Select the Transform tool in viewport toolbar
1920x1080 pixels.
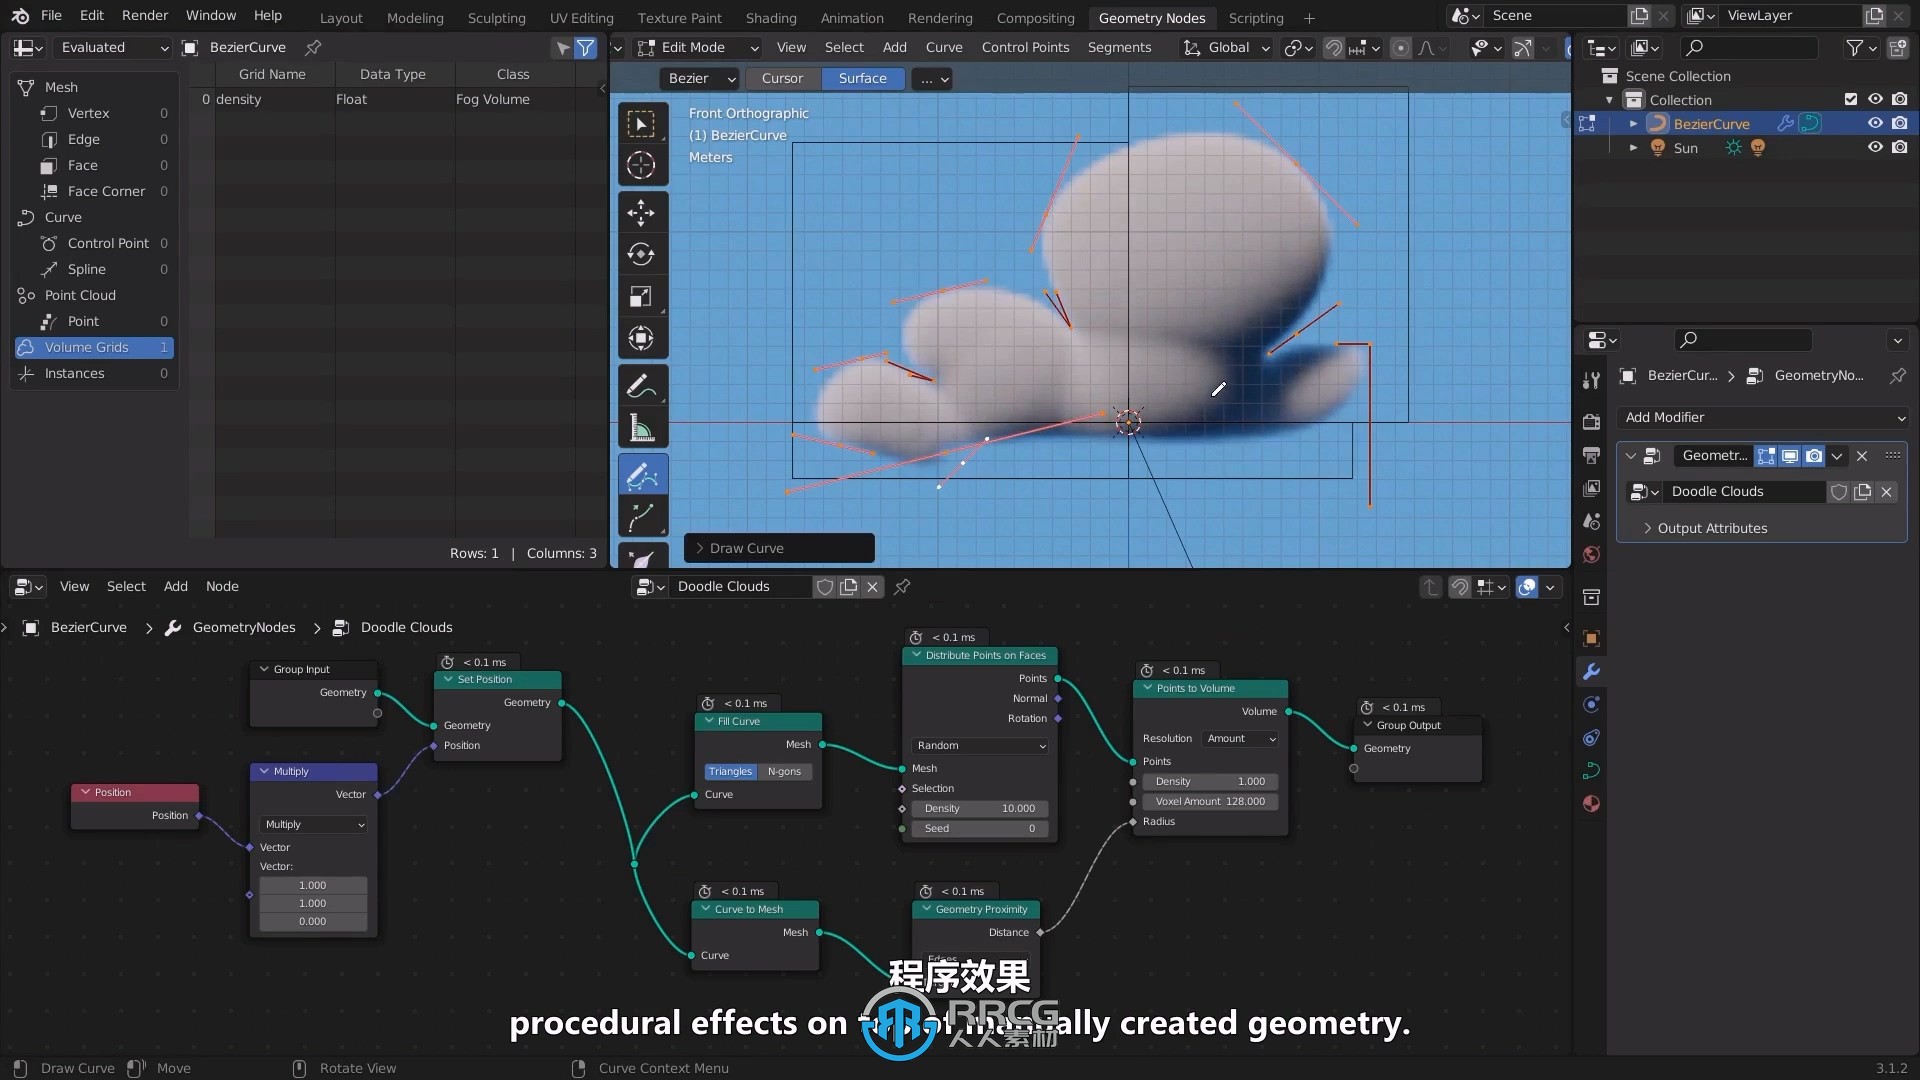tap(641, 338)
